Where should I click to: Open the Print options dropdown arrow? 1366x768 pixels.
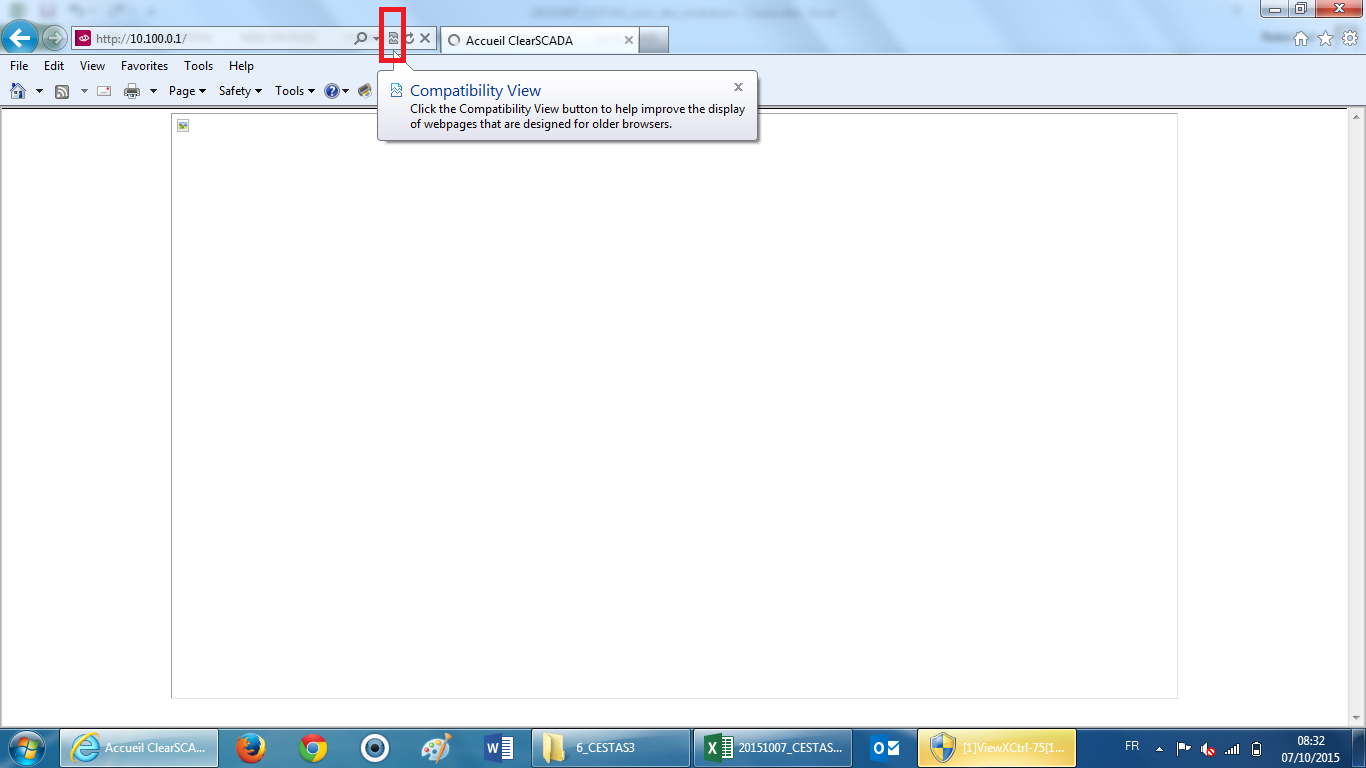pyautogui.click(x=153, y=91)
